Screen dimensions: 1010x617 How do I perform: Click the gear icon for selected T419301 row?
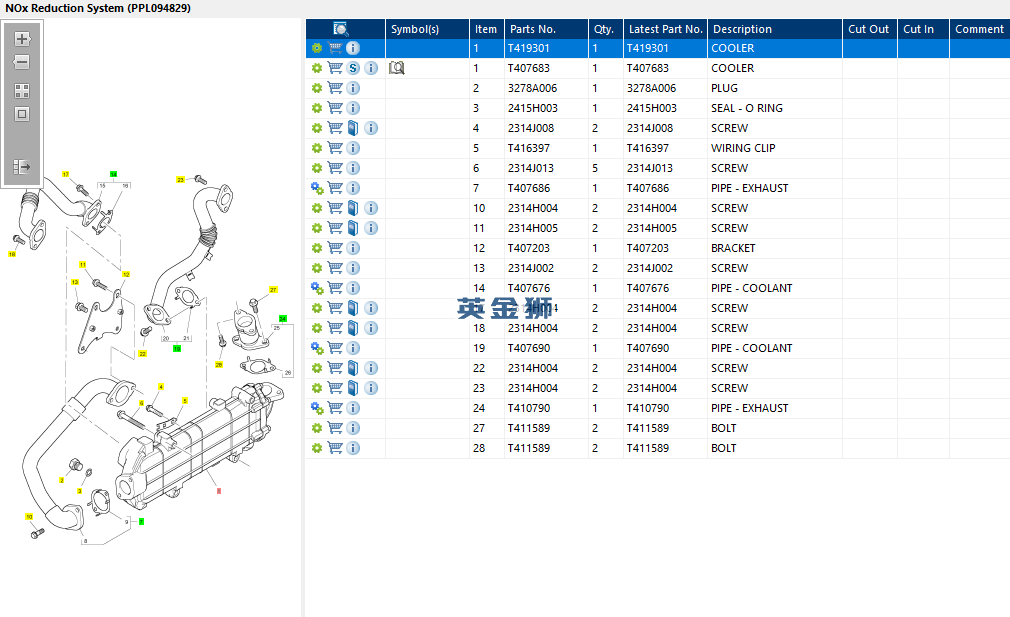tap(317, 48)
